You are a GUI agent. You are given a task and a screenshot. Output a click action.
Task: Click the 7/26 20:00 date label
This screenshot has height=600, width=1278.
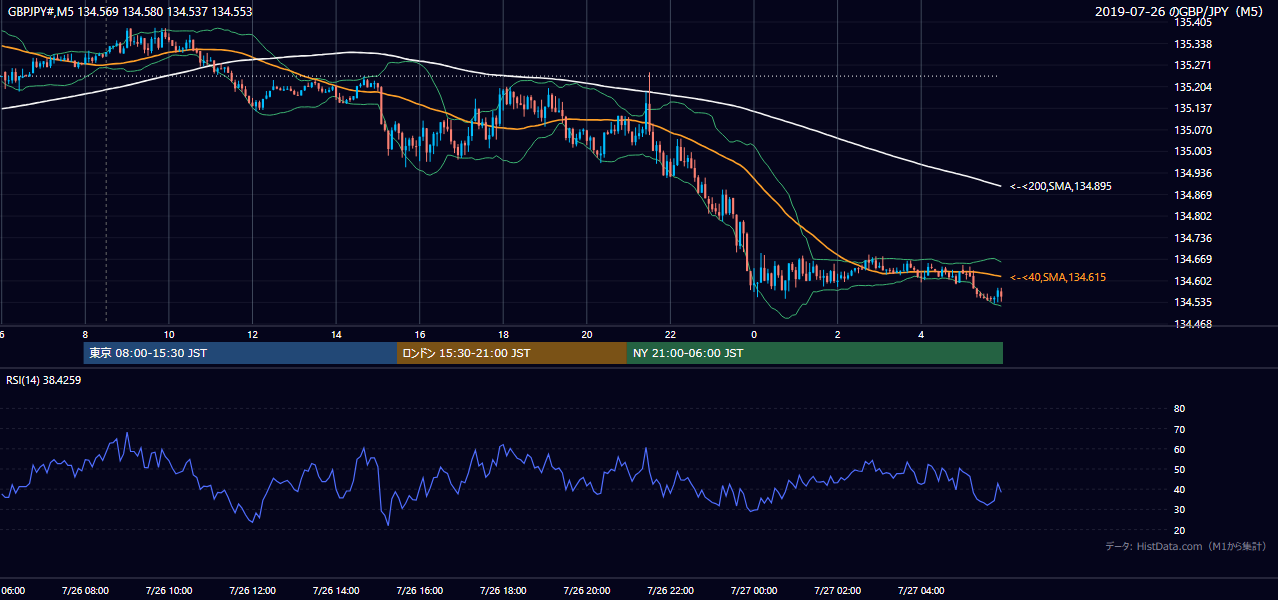[586, 591]
